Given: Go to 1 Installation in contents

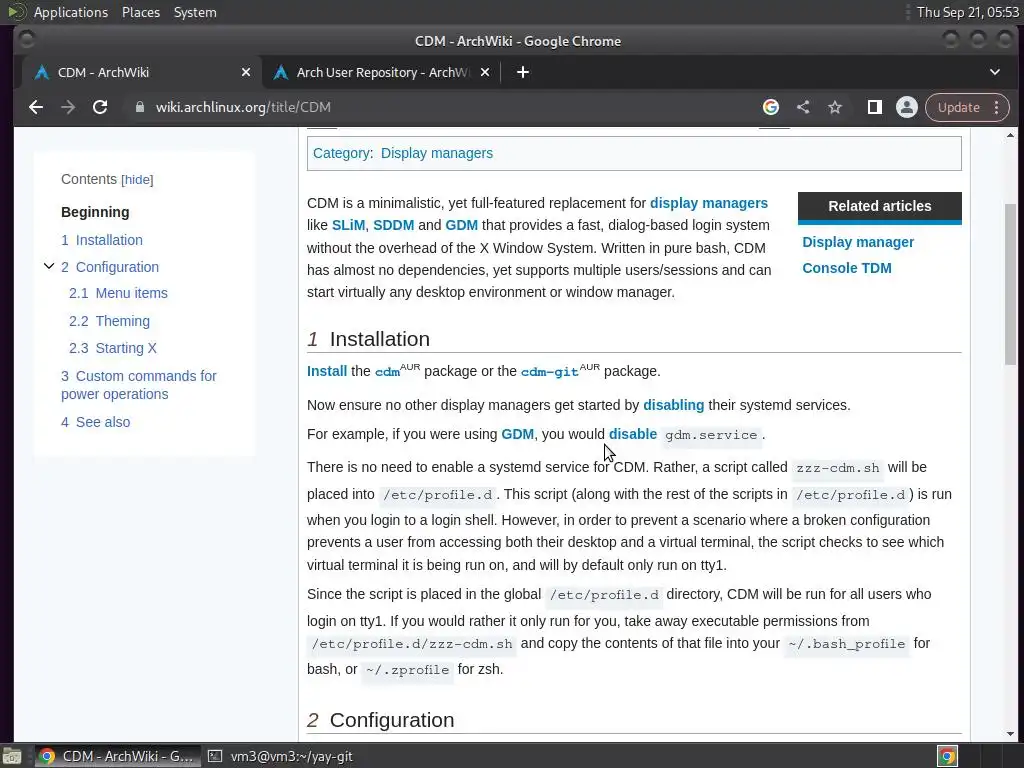Looking at the screenshot, I should coord(102,240).
